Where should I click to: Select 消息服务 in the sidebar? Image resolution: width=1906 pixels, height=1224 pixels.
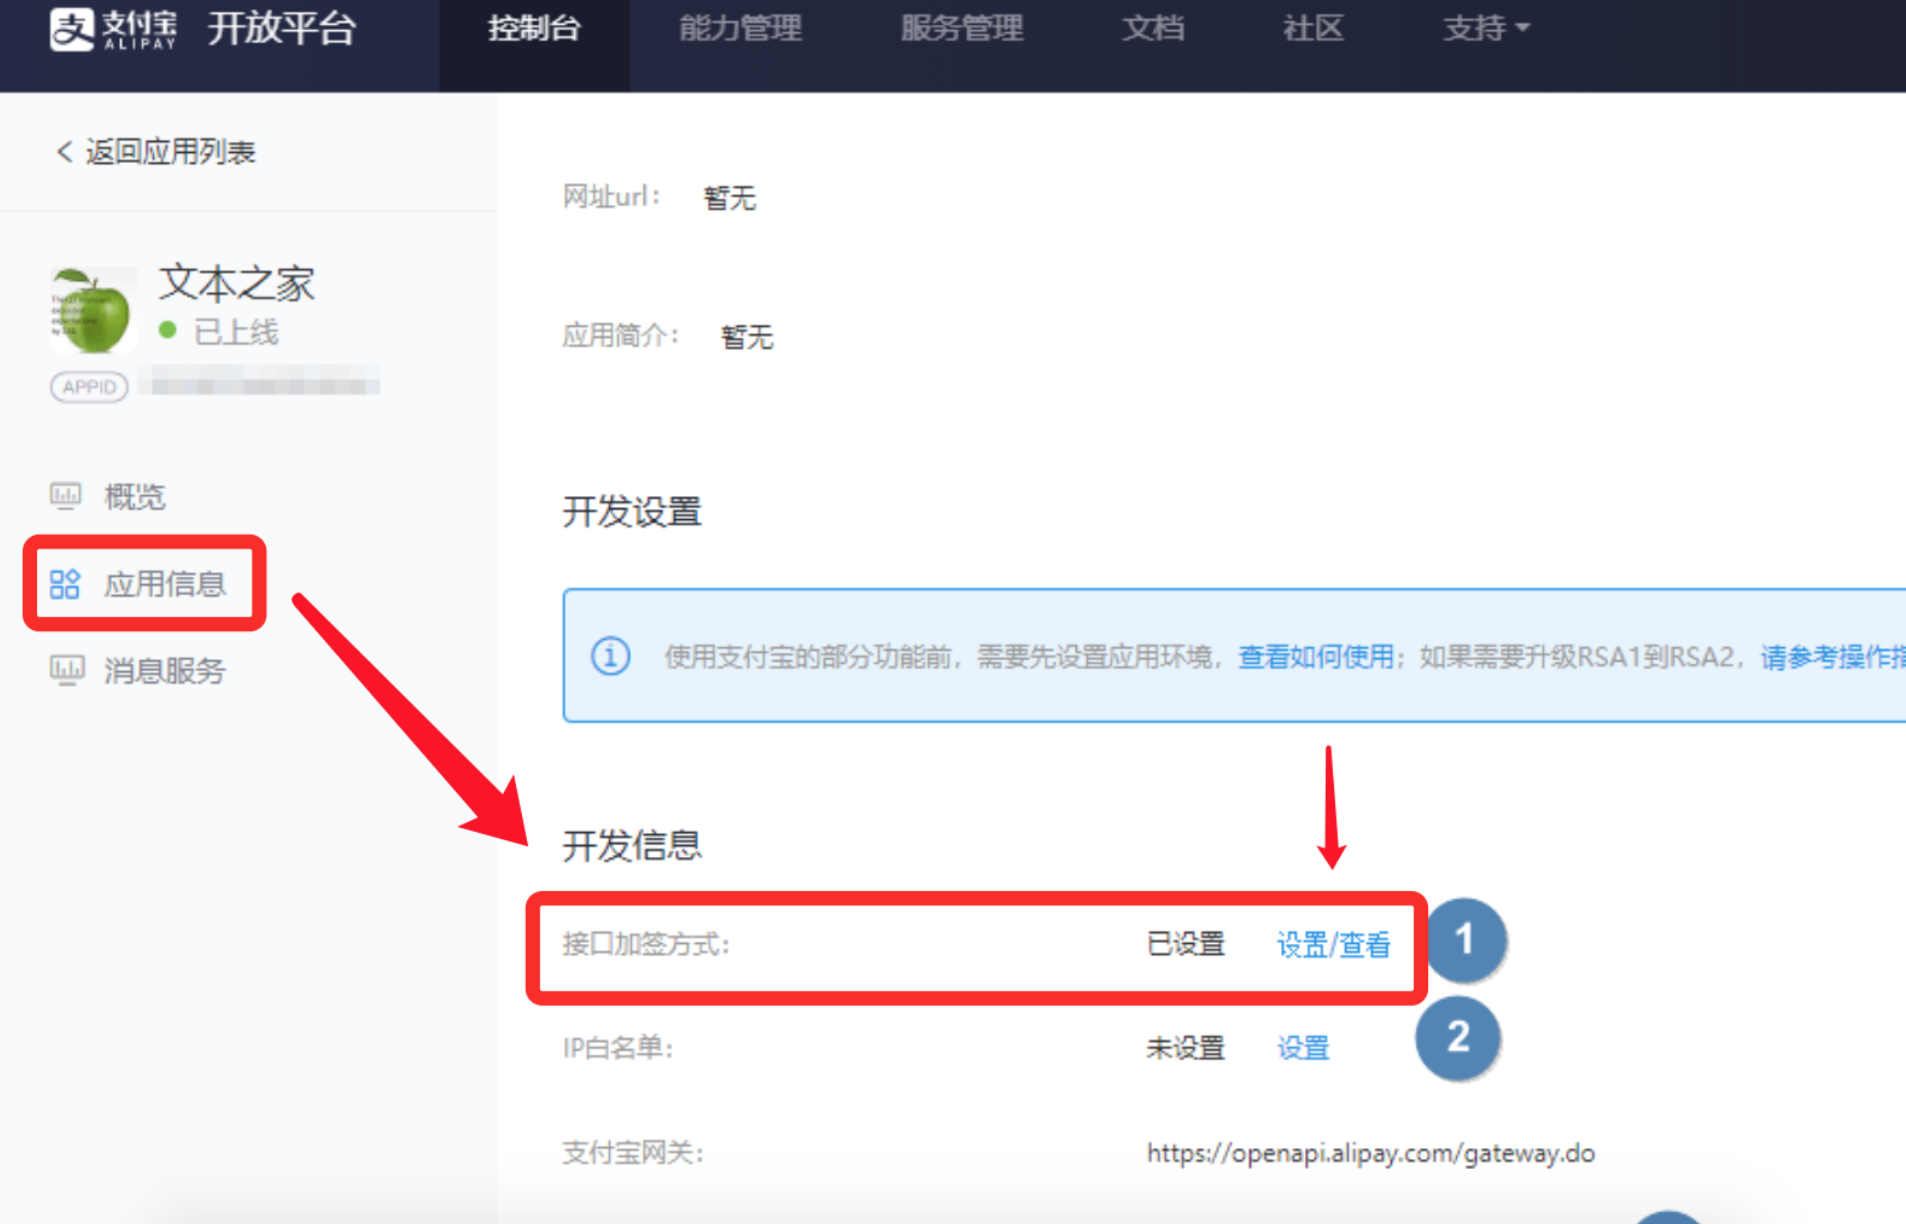(164, 671)
